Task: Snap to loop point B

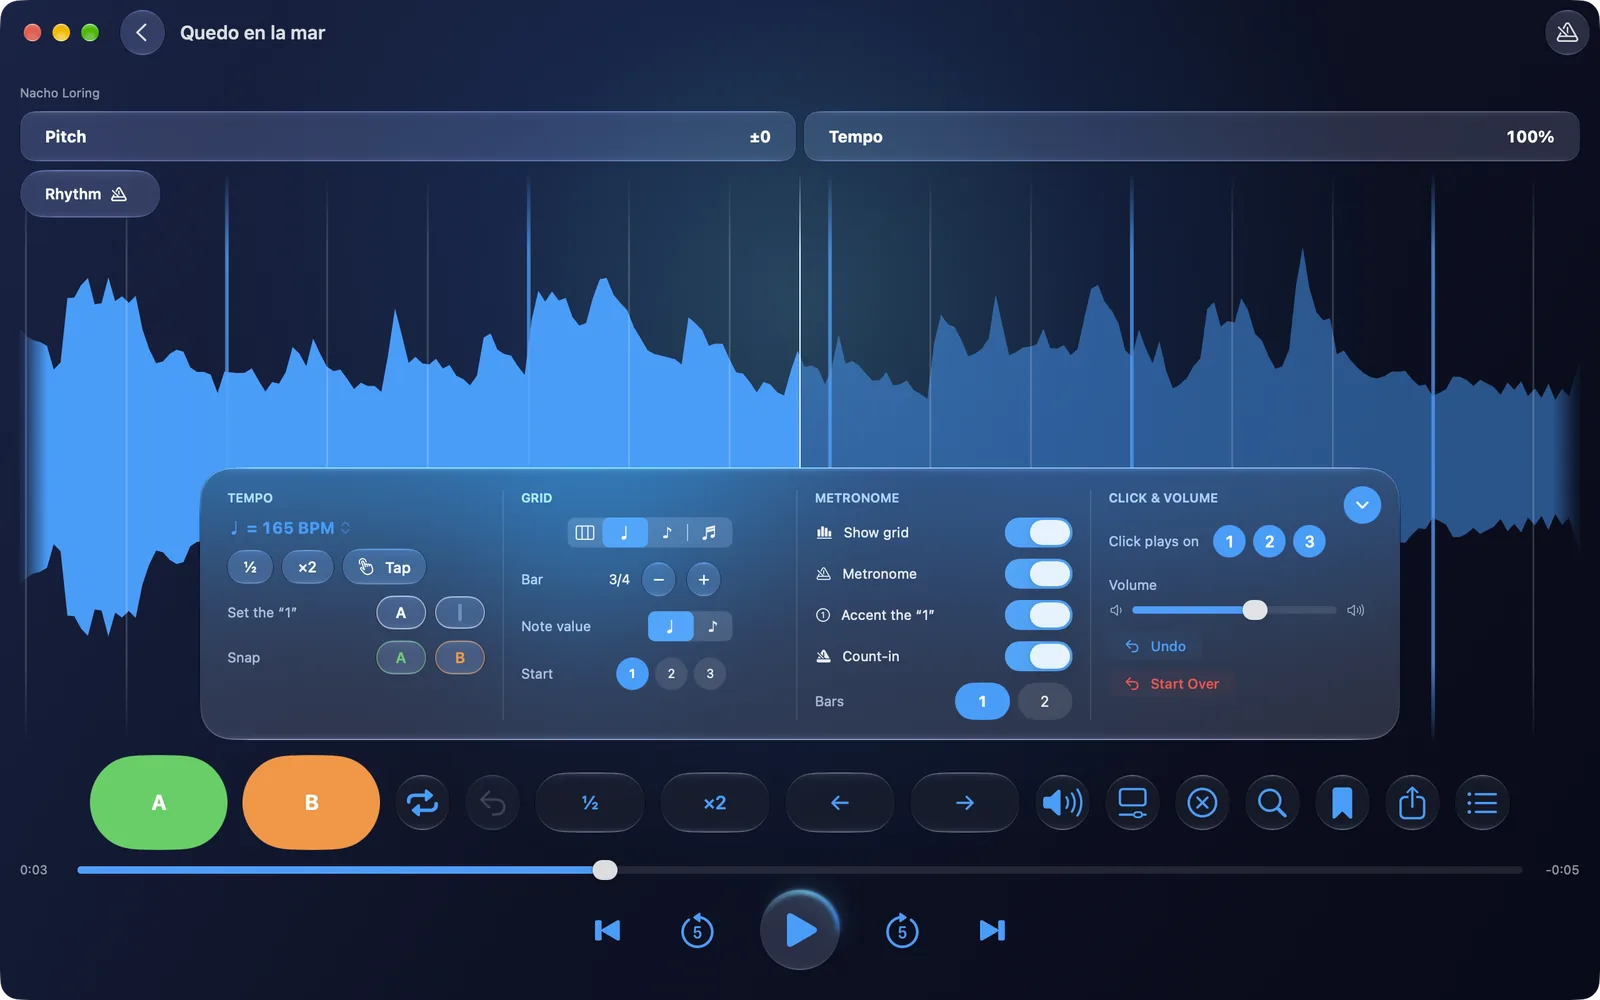Action: click(x=460, y=657)
